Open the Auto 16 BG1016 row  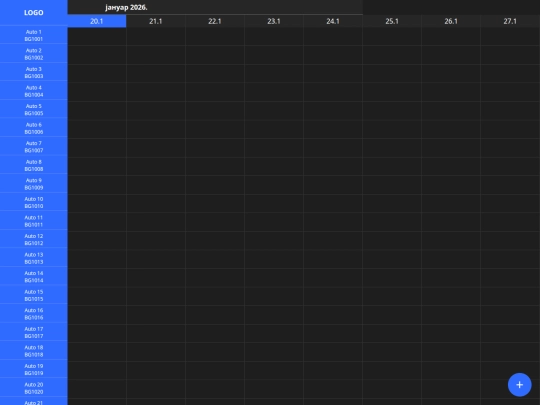click(x=34, y=314)
